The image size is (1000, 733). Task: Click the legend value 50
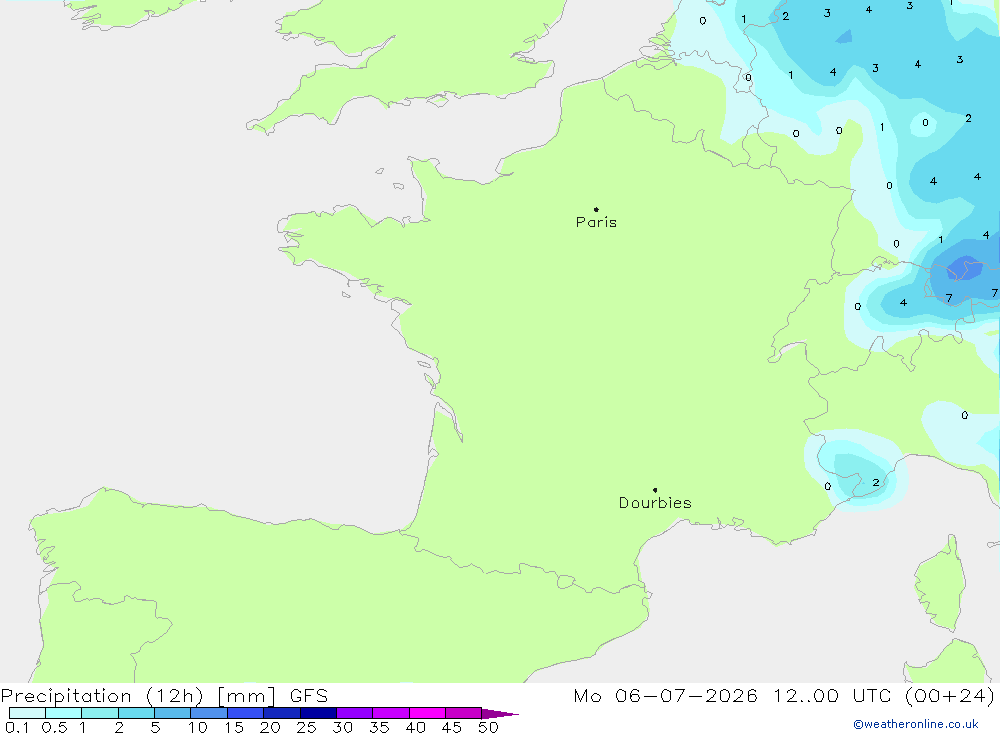[489, 727]
